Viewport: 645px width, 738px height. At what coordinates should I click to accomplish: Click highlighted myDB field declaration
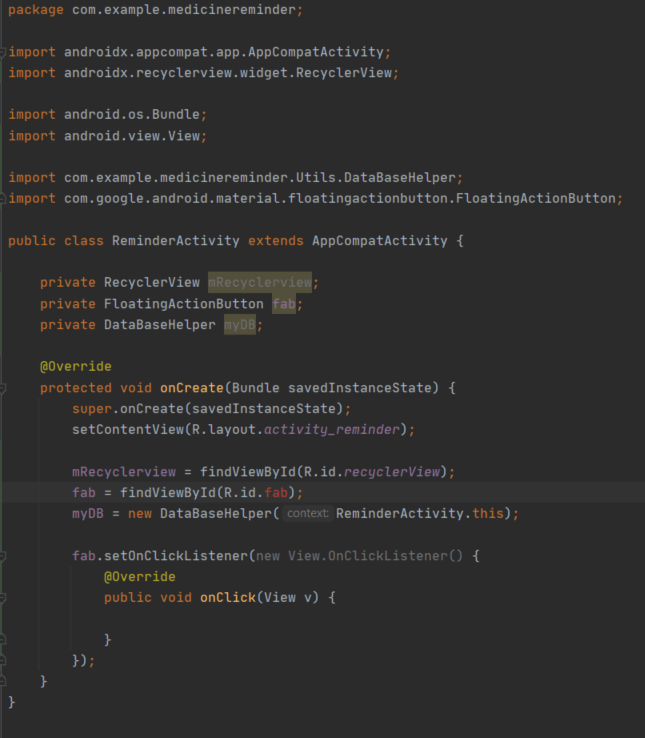coord(240,324)
